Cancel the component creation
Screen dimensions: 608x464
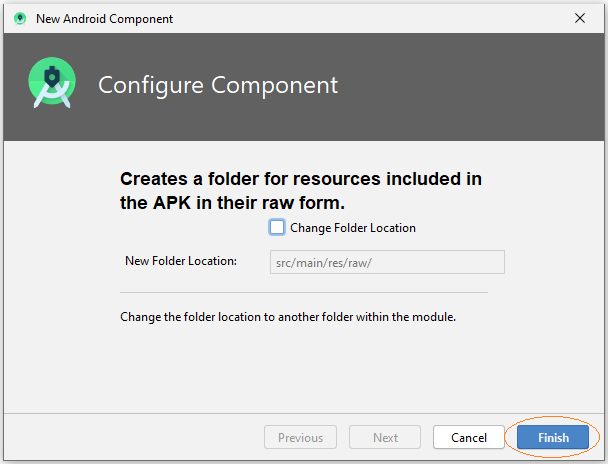[x=469, y=437]
